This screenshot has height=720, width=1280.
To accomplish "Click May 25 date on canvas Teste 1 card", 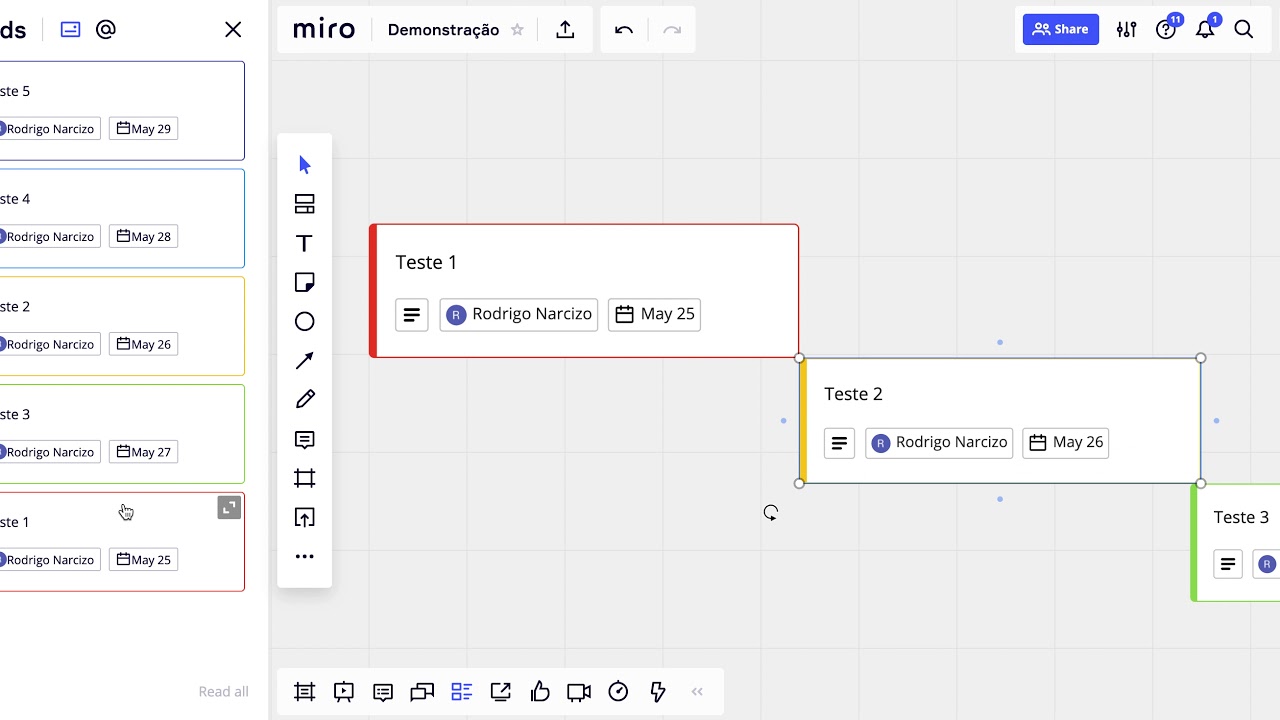I will pos(654,314).
